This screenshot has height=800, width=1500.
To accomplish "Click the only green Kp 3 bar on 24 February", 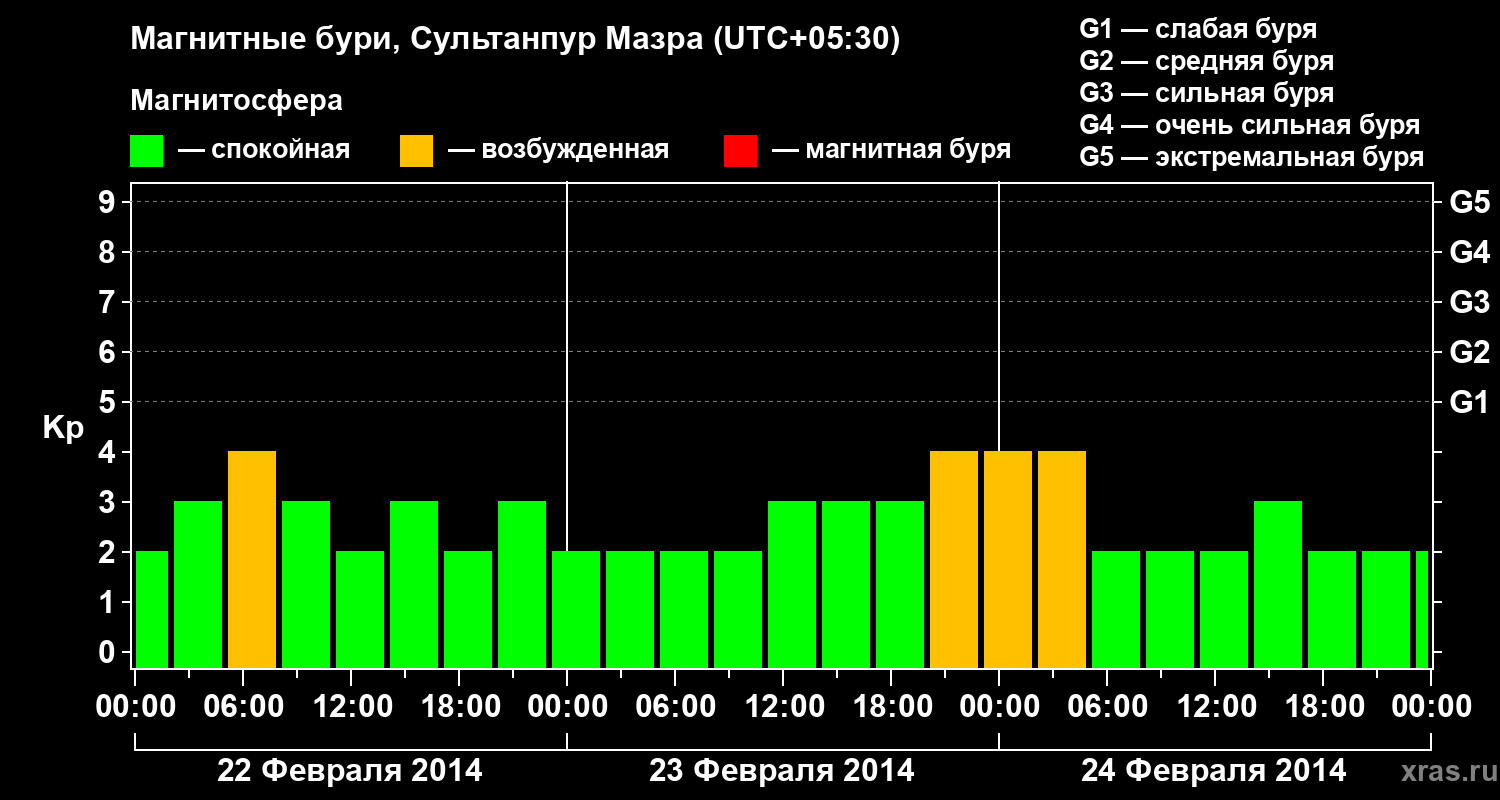I will (x=1278, y=585).
